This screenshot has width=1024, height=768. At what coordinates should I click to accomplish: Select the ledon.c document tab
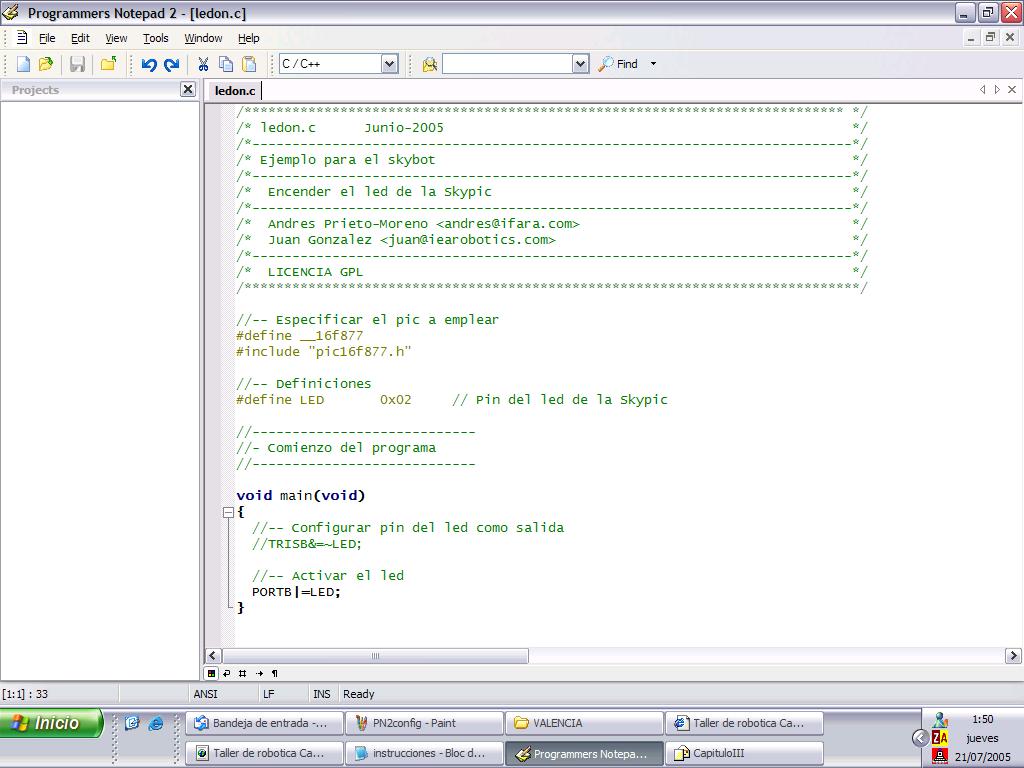(x=235, y=90)
